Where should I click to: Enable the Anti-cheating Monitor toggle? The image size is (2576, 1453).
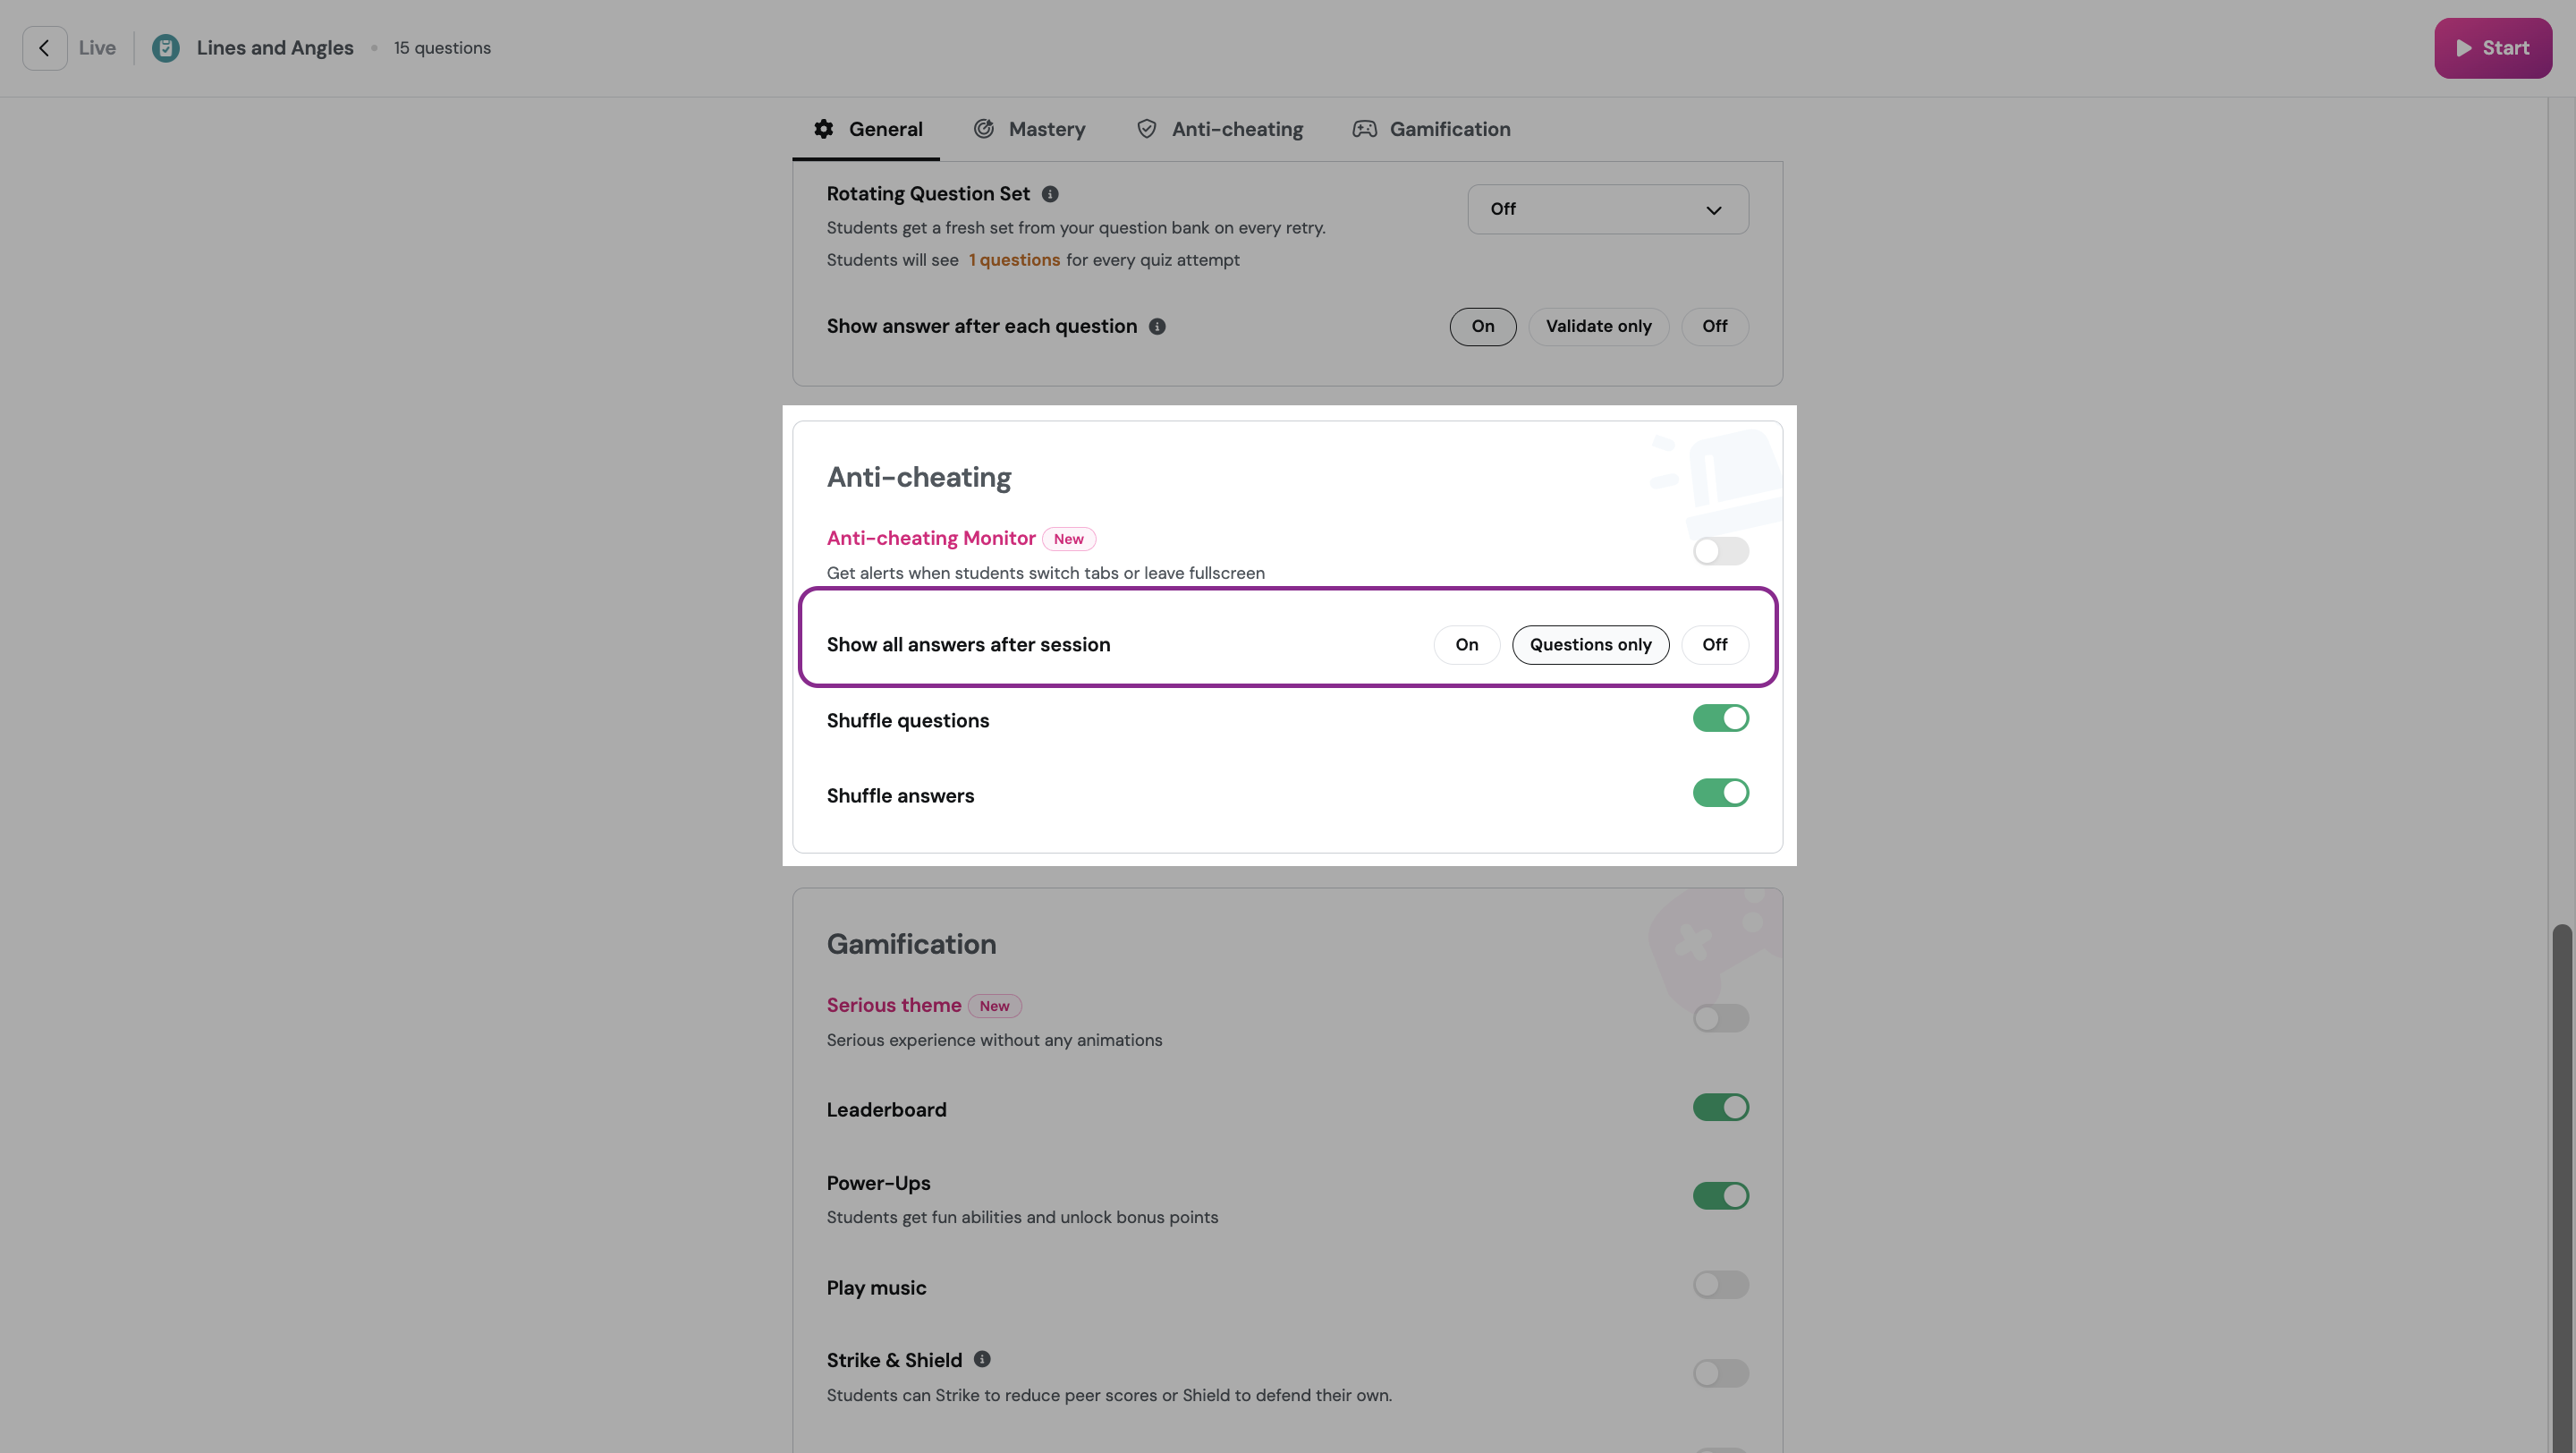[x=1720, y=551]
